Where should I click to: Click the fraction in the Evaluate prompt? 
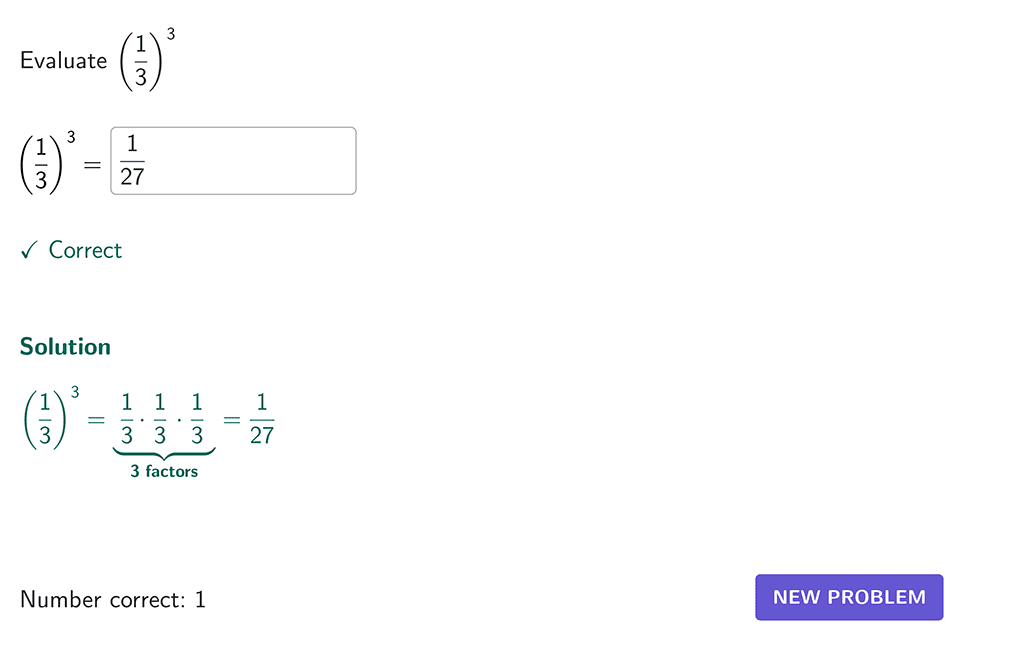coord(141,62)
